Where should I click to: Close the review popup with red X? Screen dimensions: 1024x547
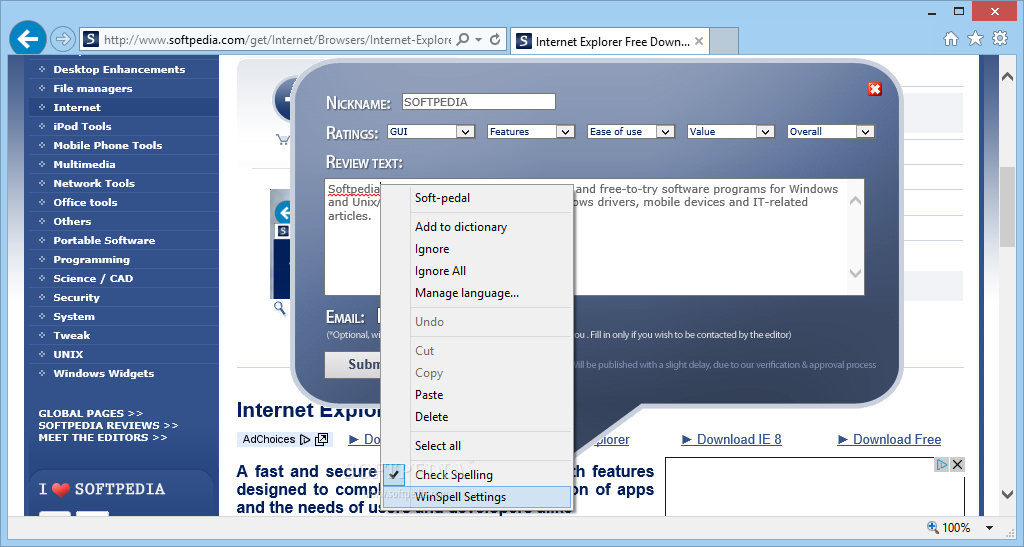pyautogui.click(x=875, y=89)
